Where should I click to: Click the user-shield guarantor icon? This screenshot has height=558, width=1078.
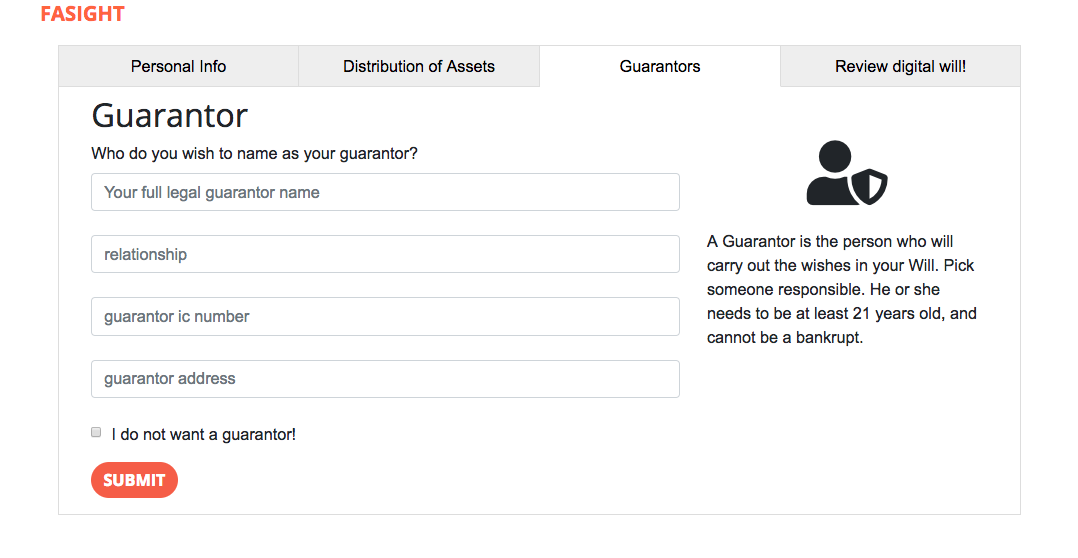846,173
